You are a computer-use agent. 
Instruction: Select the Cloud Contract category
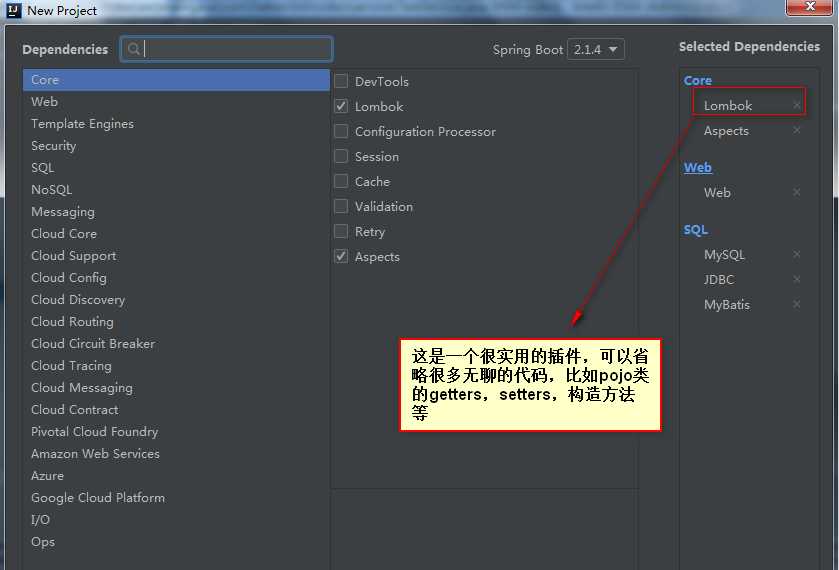click(176, 409)
